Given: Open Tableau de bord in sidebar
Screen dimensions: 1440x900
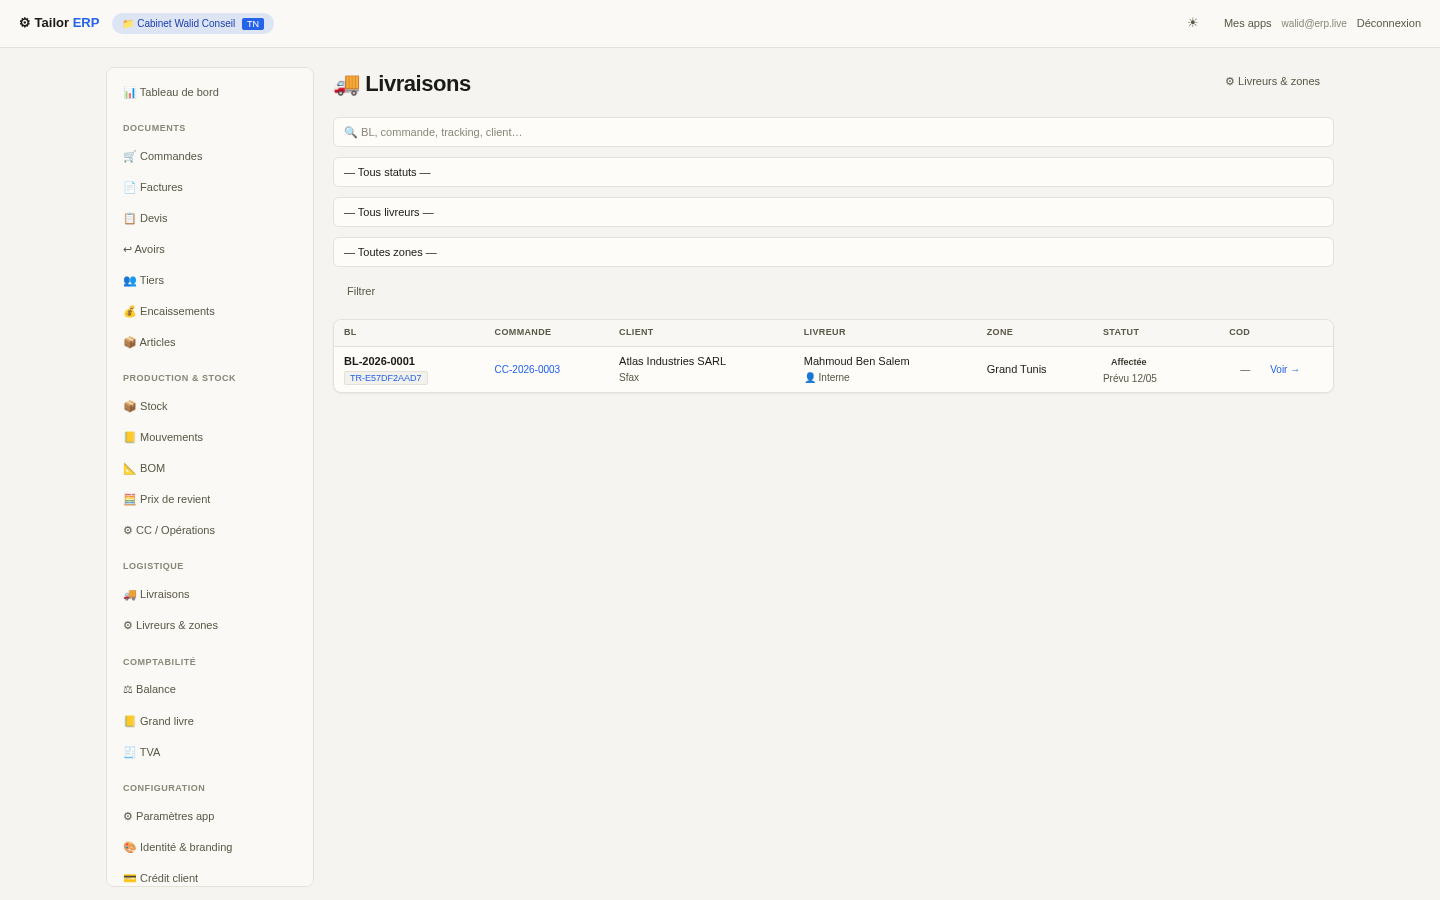Looking at the screenshot, I should 210,92.
